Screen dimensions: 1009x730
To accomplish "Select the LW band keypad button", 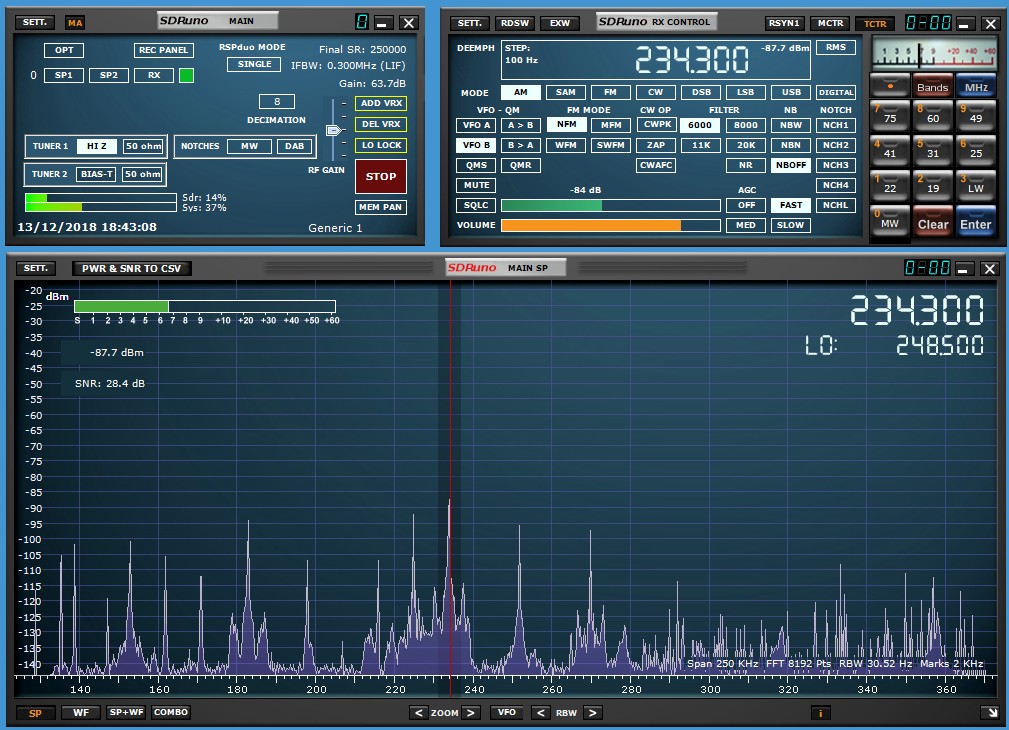I will click(976, 185).
